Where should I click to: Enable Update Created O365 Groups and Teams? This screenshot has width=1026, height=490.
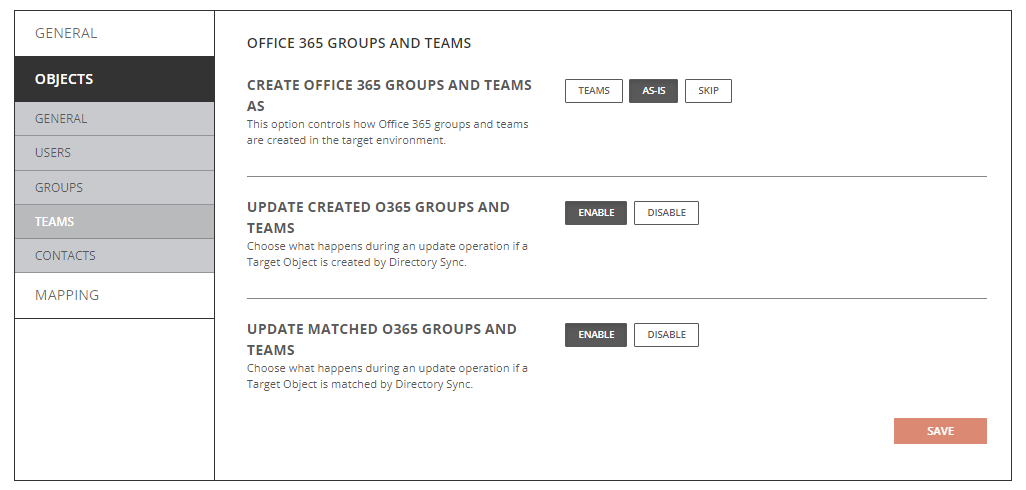click(596, 213)
